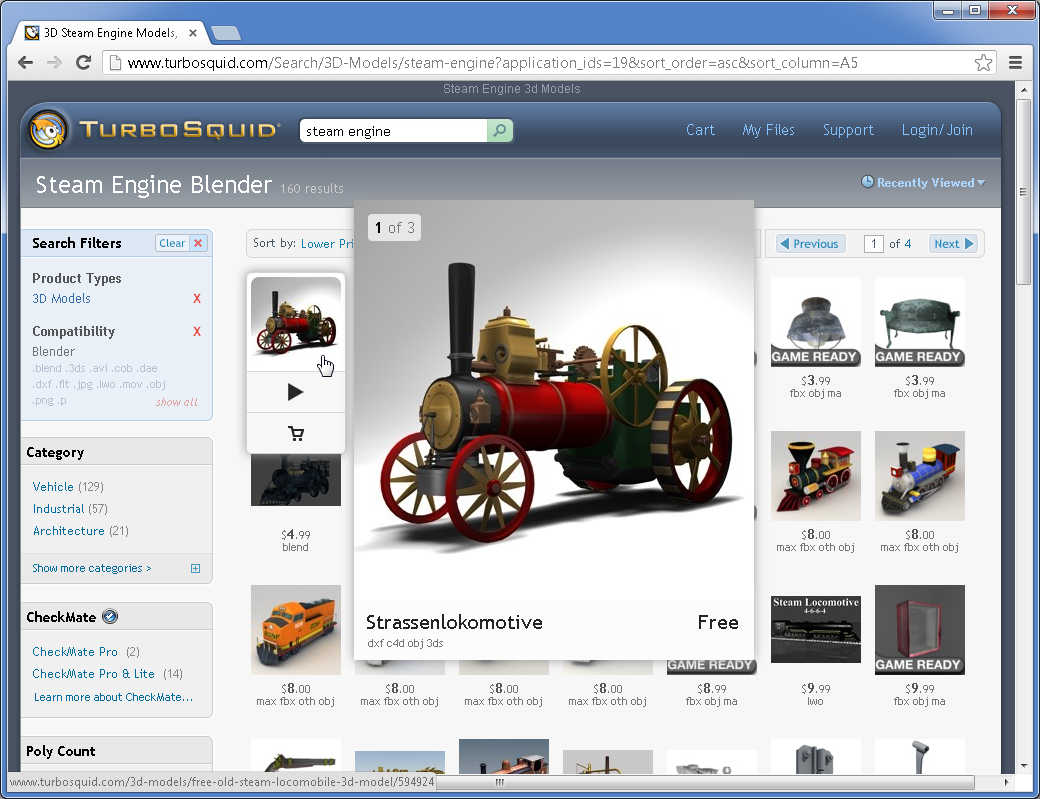Go to Next results page
Screen dimensions: 1040x799
tap(953, 243)
